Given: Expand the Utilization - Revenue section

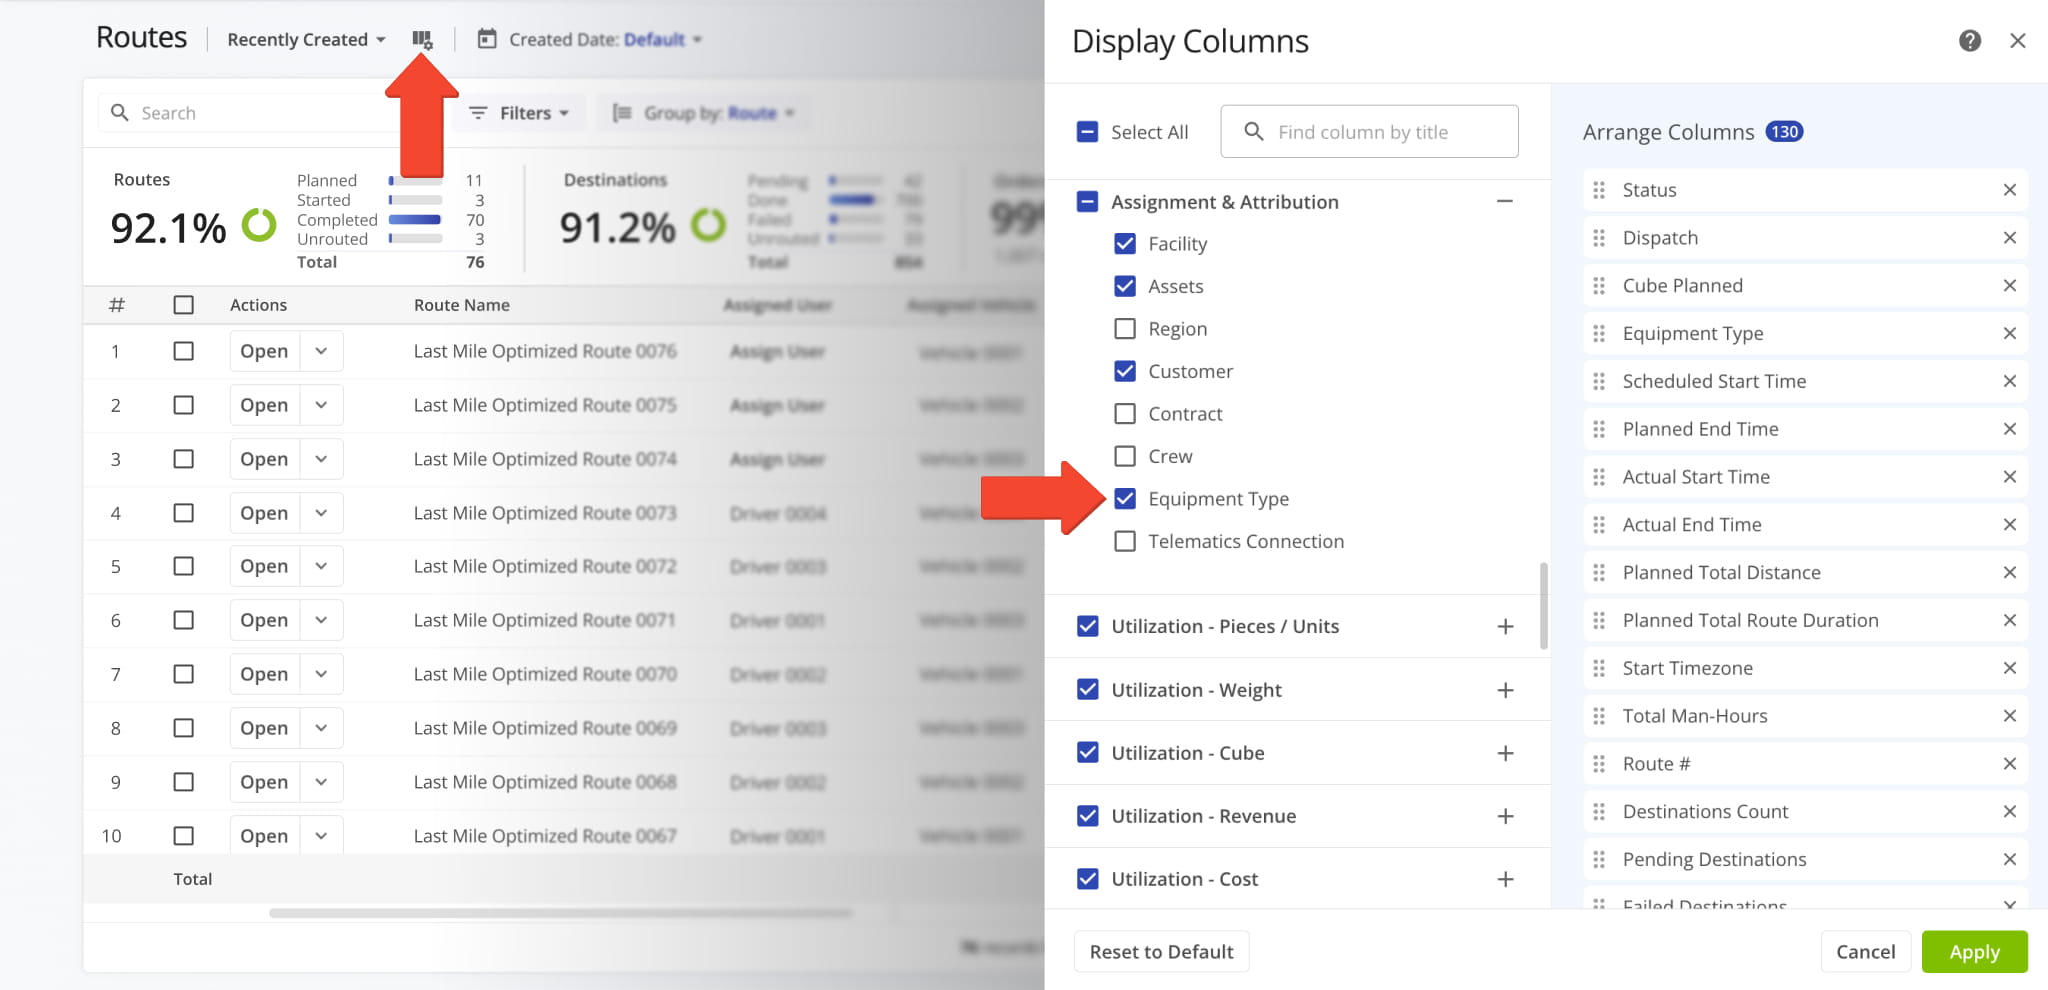Looking at the screenshot, I should pyautogui.click(x=1505, y=816).
